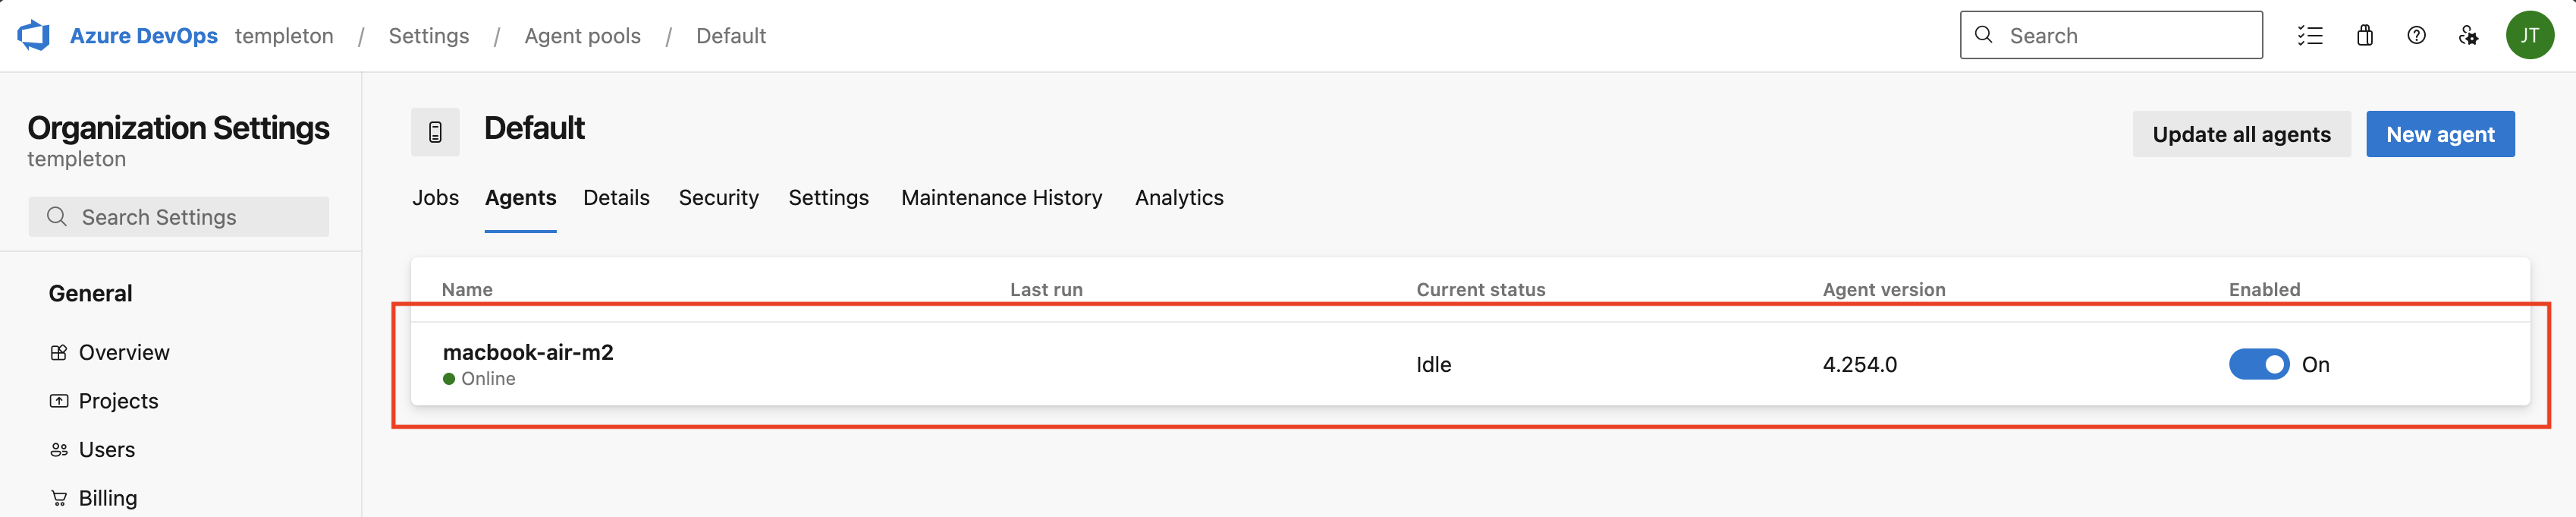Viewport: 2576px width, 517px height.
Task: Open the macbook-air-m2 agent entry
Action: pyautogui.click(x=528, y=352)
